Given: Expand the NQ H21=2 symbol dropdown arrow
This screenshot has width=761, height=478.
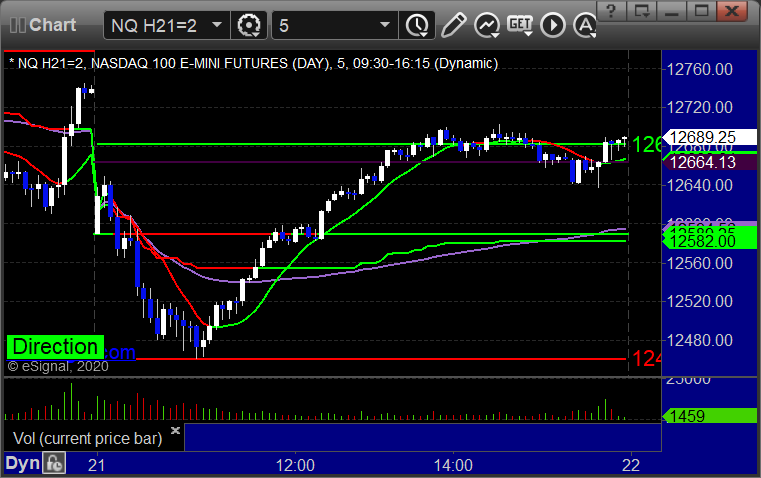Looking at the screenshot, I should [x=217, y=24].
